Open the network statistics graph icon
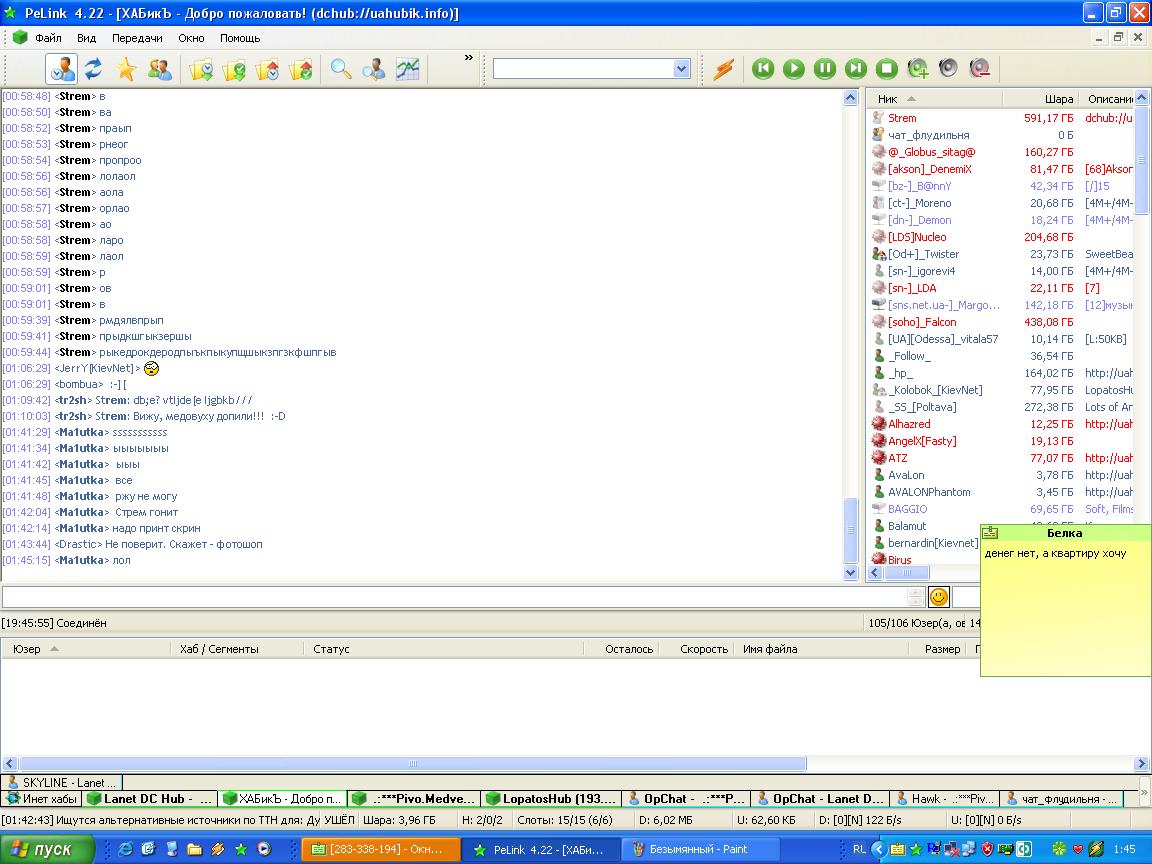Screen dimensions: 1152x864 [407, 69]
